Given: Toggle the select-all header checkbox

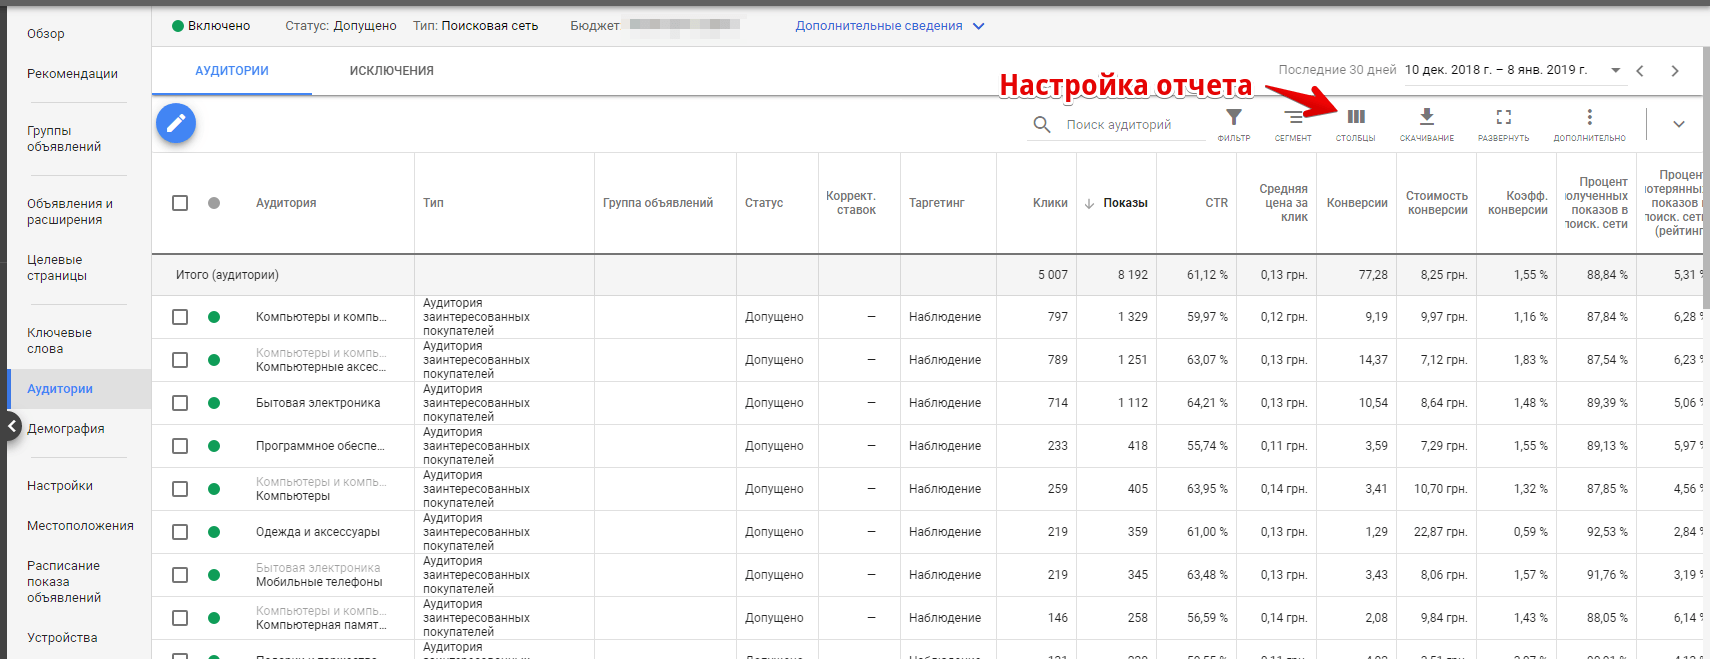Looking at the screenshot, I should tap(180, 203).
